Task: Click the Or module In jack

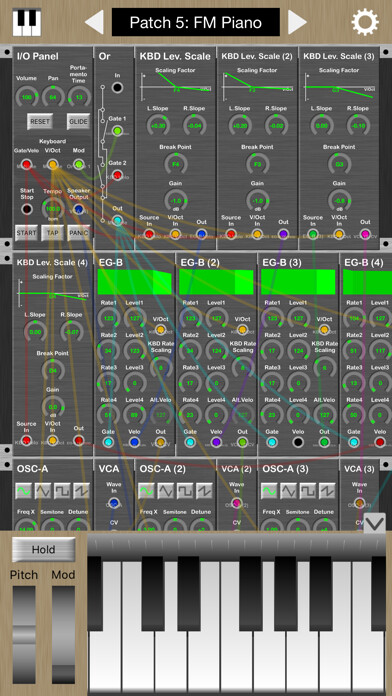Action: pyautogui.click(x=117, y=87)
